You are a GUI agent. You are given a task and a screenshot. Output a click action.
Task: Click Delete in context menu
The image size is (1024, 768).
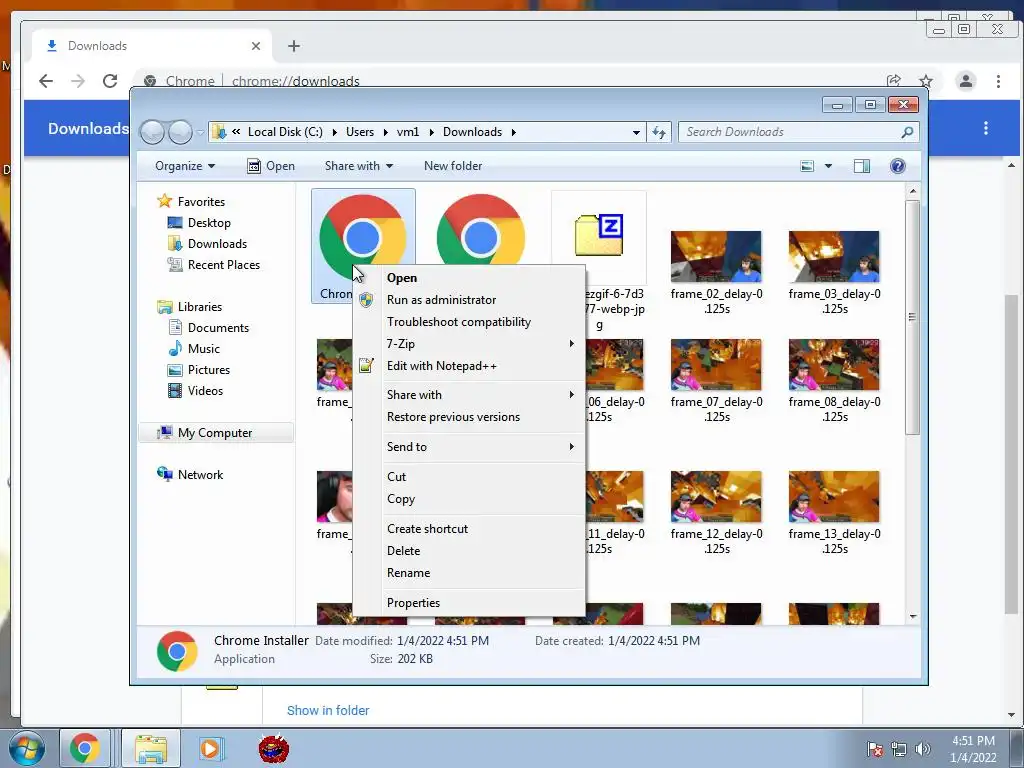click(403, 551)
